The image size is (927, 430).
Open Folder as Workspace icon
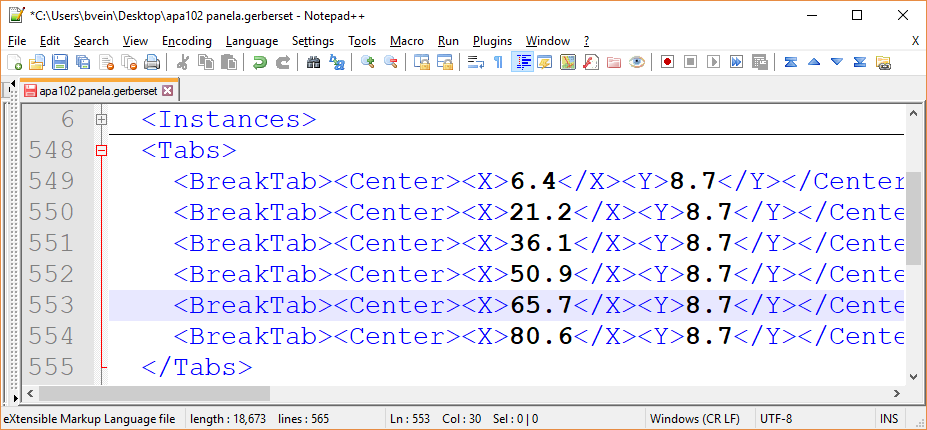[614, 62]
